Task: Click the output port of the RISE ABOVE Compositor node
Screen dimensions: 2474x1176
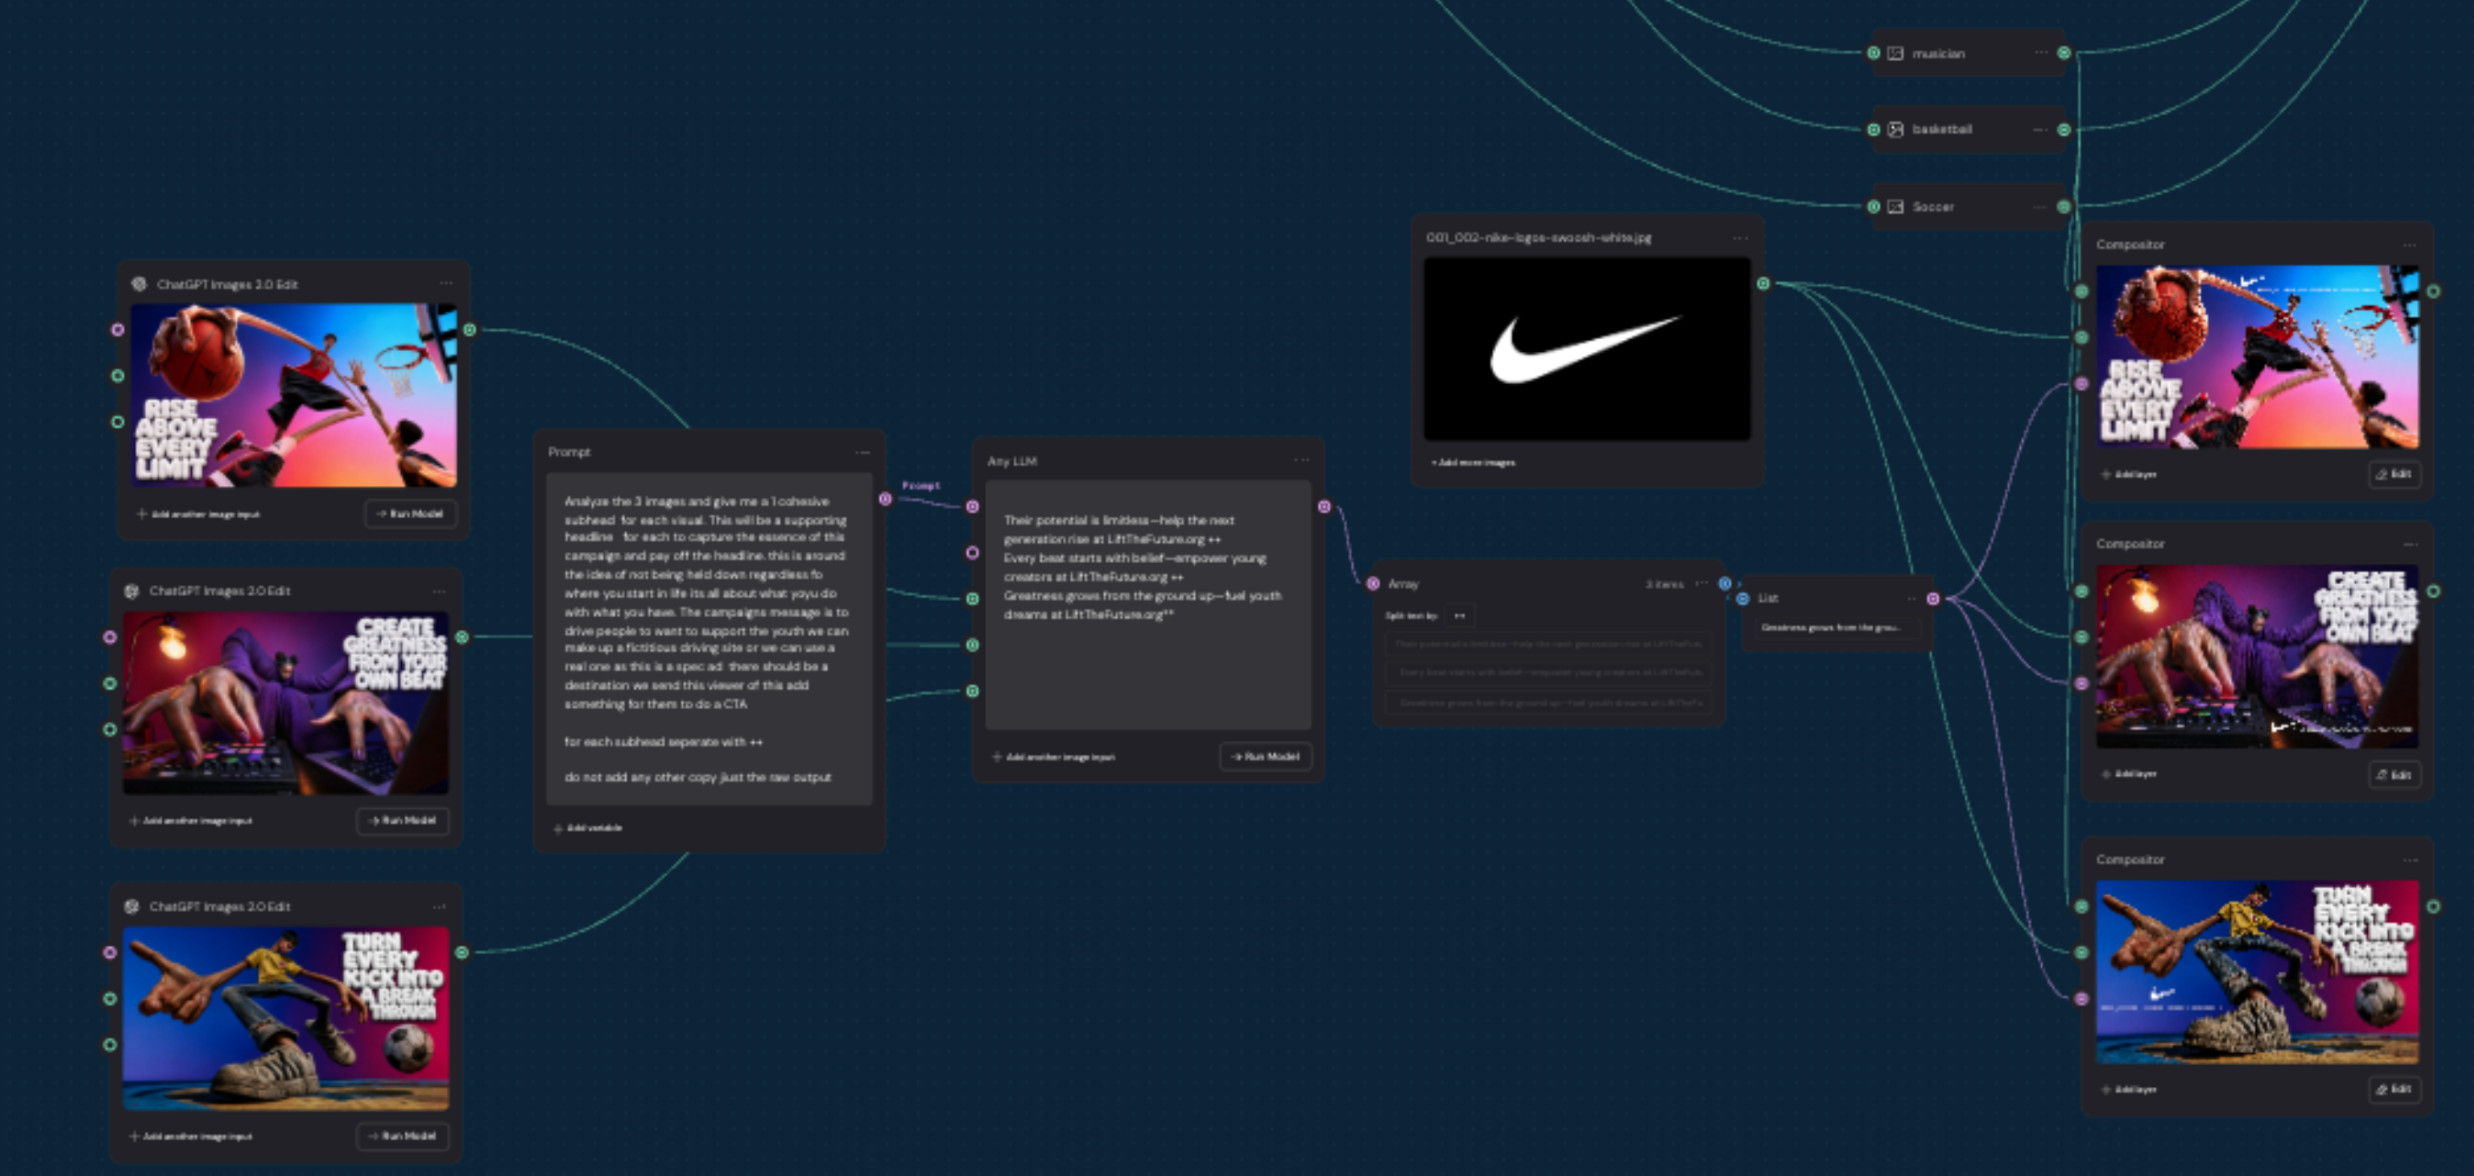Action: tap(2434, 291)
